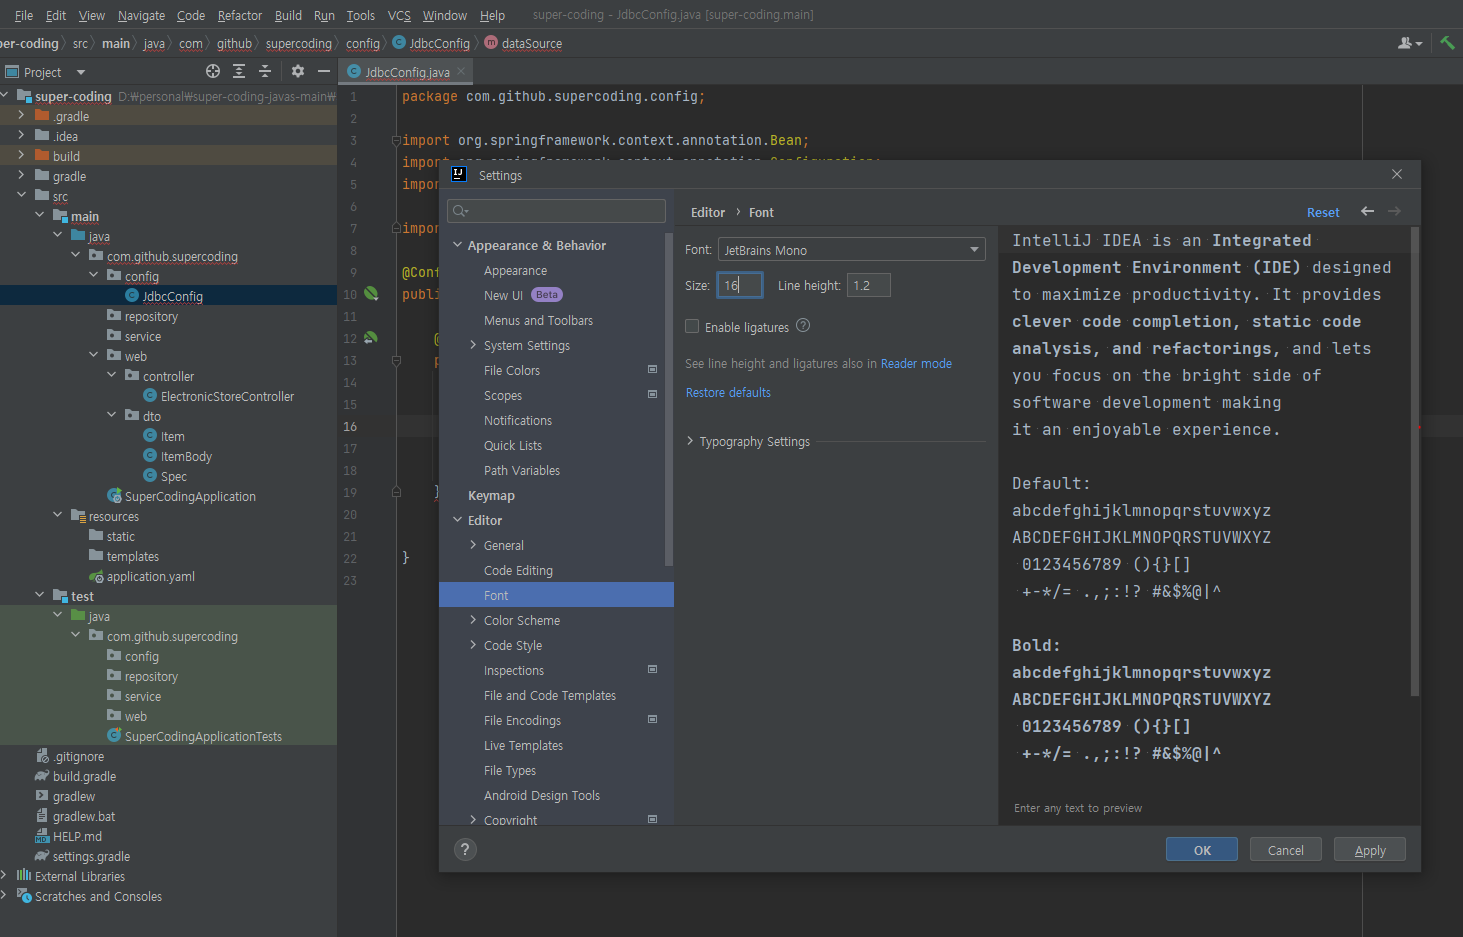Expand Code Style settings node
The height and width of the screenshot is (937, 1463).
coord(474,645)
